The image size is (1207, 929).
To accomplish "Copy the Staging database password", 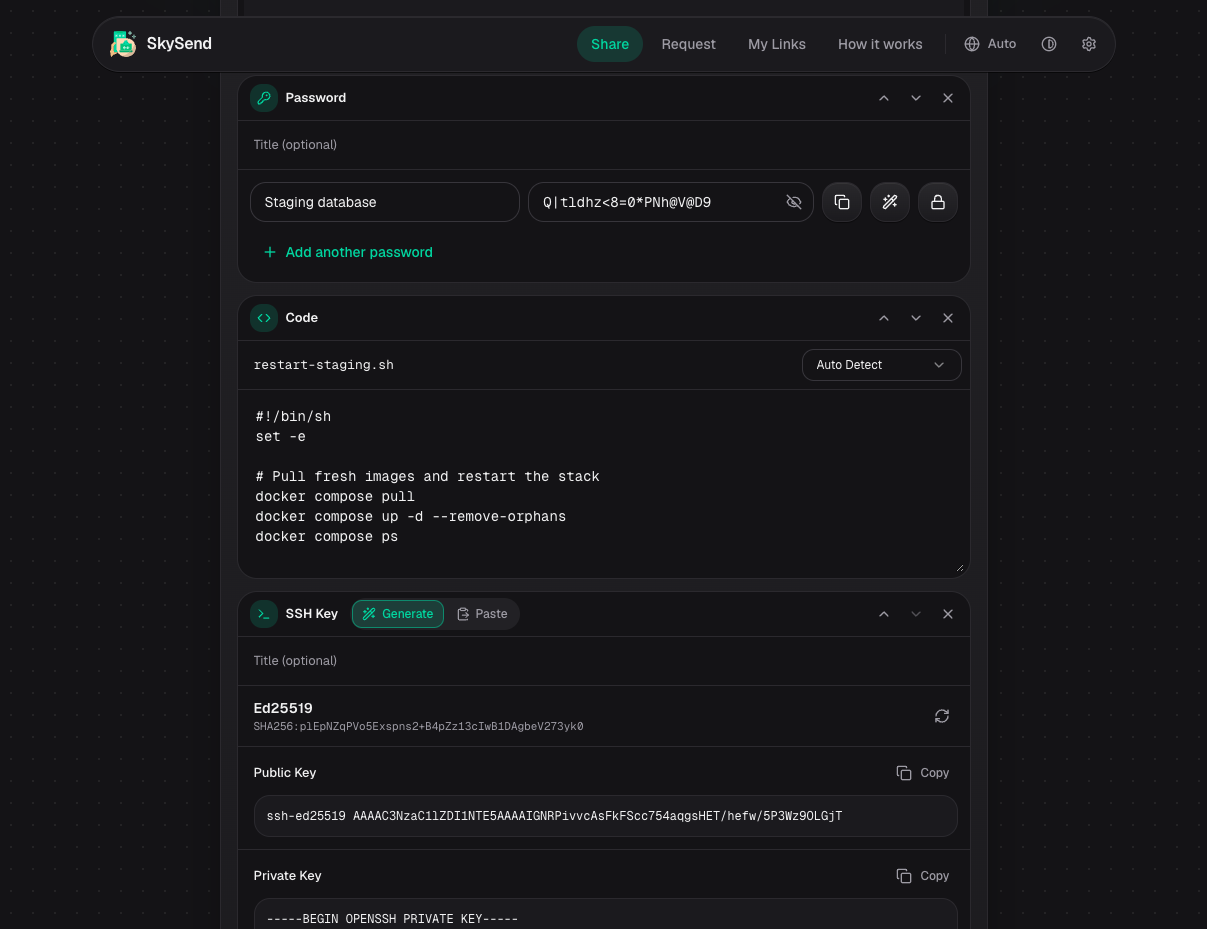I will [x=842, y=202].
